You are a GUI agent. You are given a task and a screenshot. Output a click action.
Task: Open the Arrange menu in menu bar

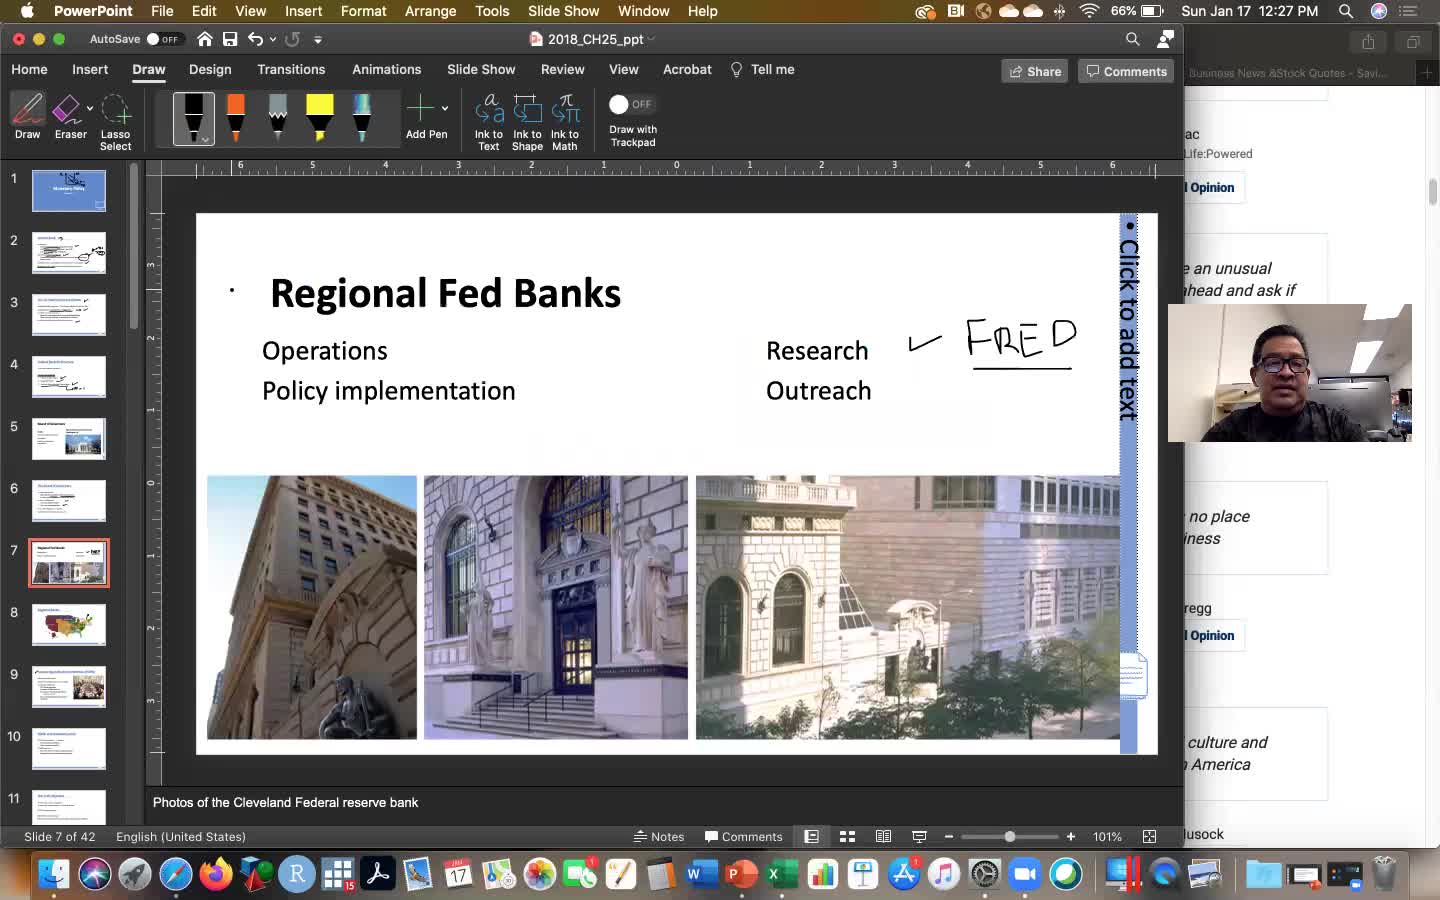(x=430, y=11)
